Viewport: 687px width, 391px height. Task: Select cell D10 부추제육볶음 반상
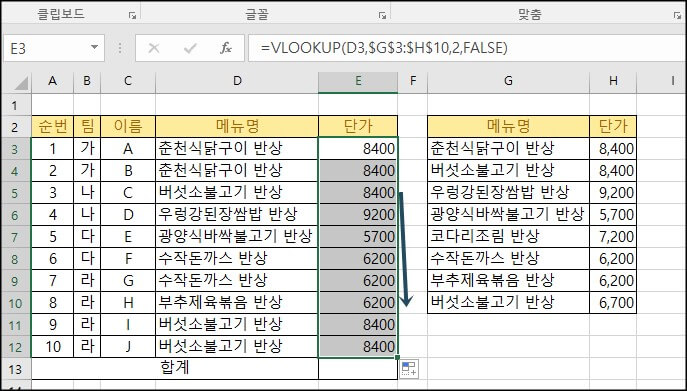coord(237,302)
